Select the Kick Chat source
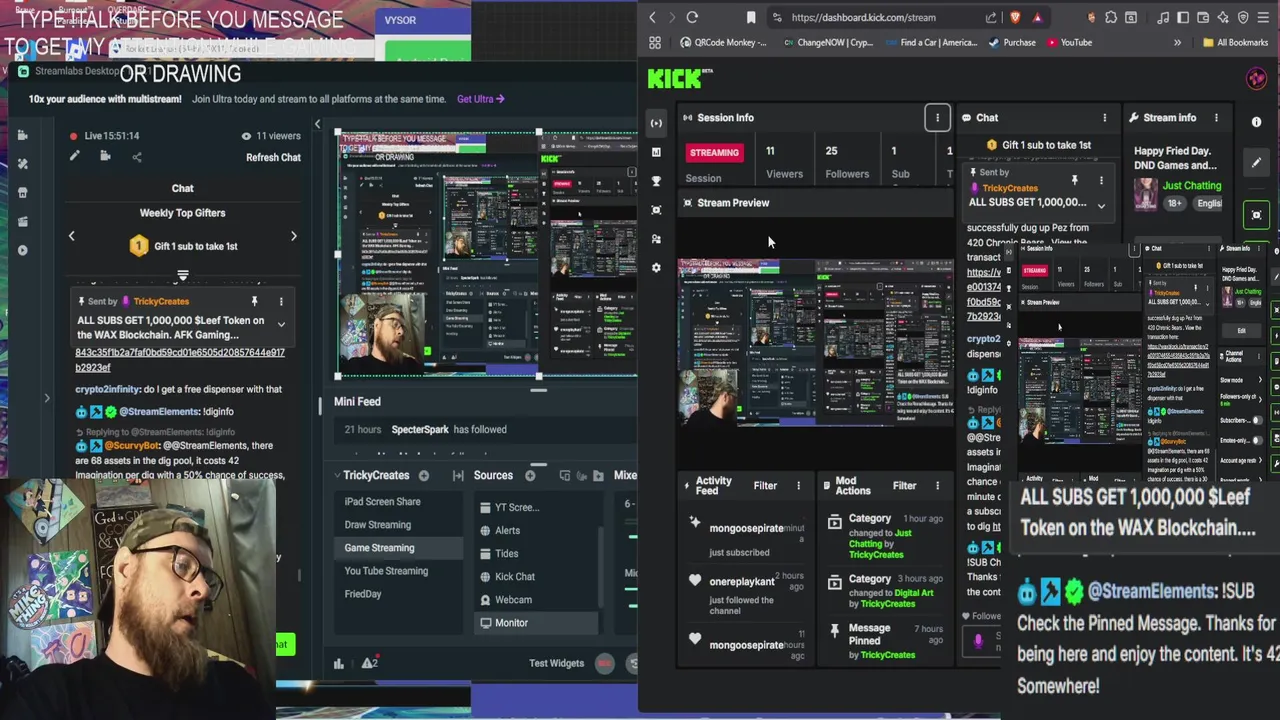Image resolution: width=1280 pixels, height=720 pixels. [x=536, y=577]
